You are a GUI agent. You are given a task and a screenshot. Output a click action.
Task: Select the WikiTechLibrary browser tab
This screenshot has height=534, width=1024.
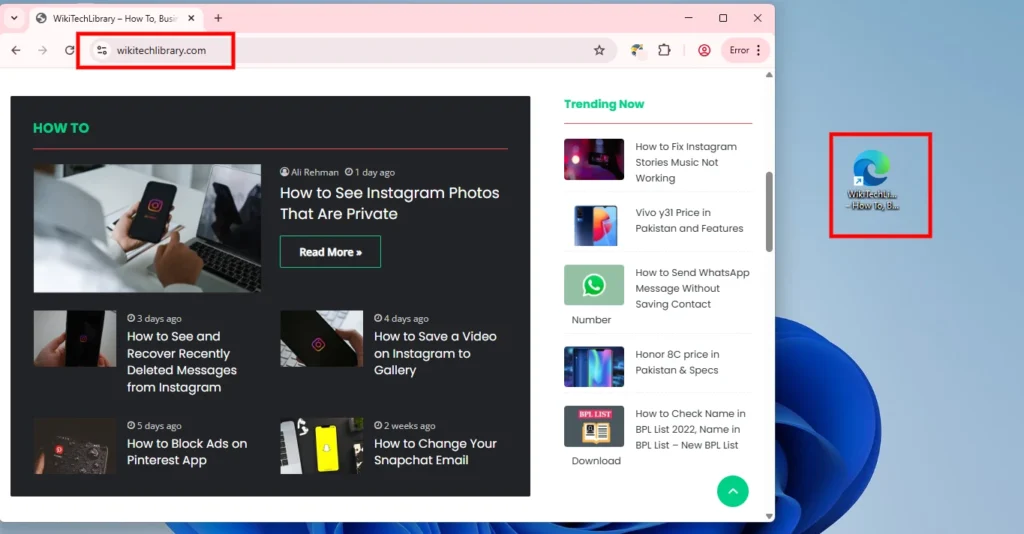click(116, 18)
